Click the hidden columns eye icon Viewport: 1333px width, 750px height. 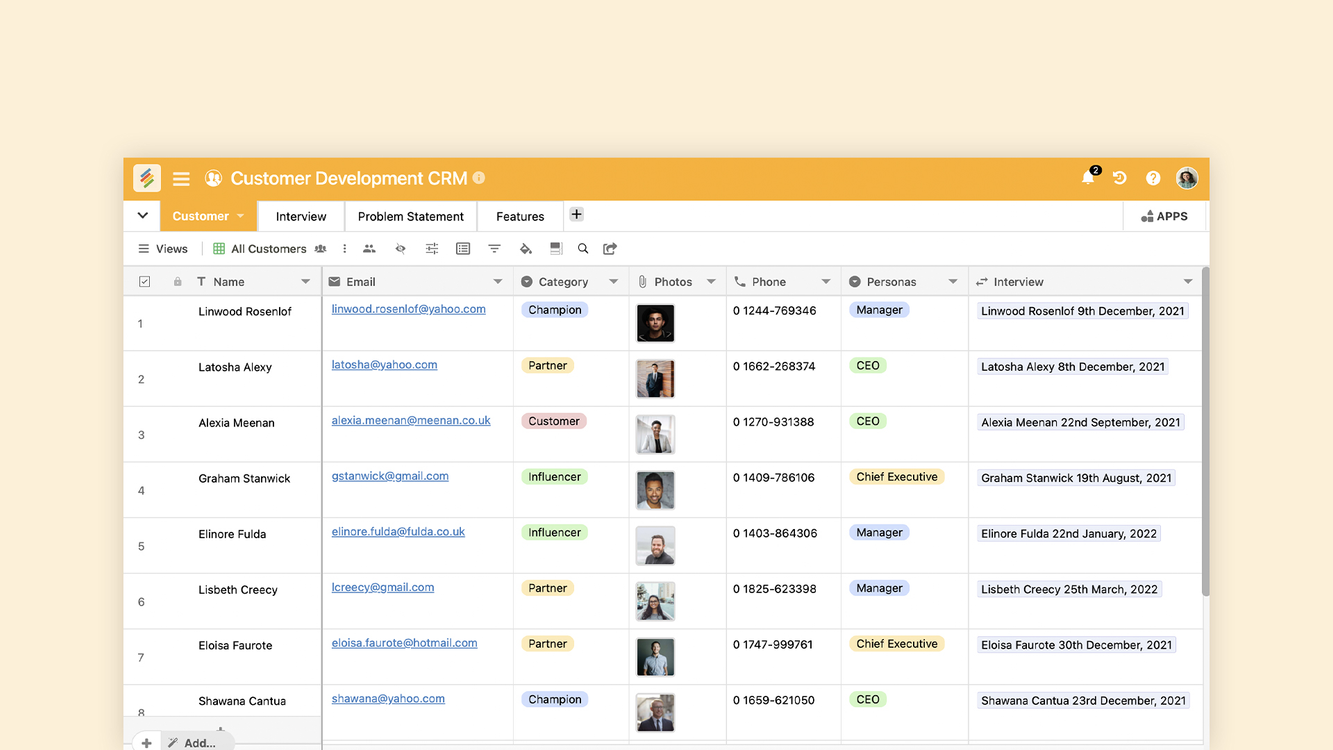click(400, 249)
